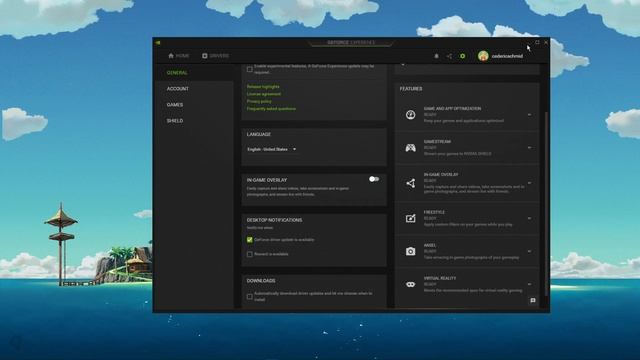Click the NVIDIA logo in title bar

click(x=158, y=42)
